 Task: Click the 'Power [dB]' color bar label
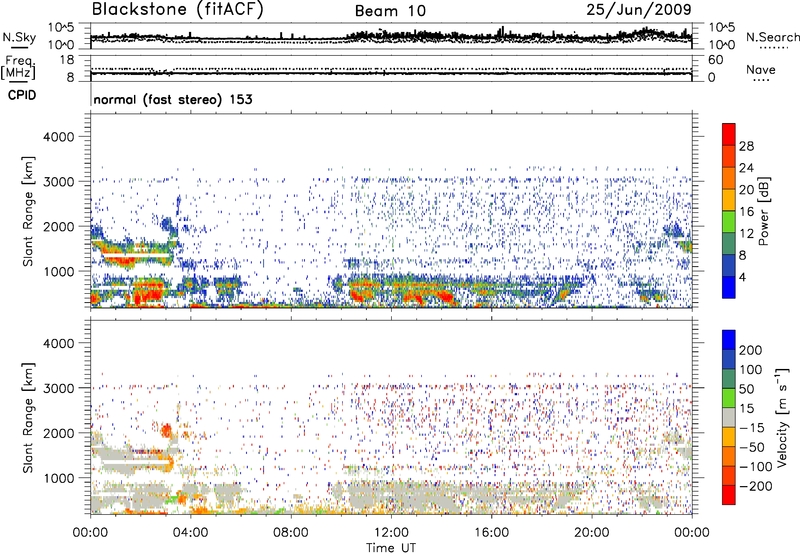[764, 211]
